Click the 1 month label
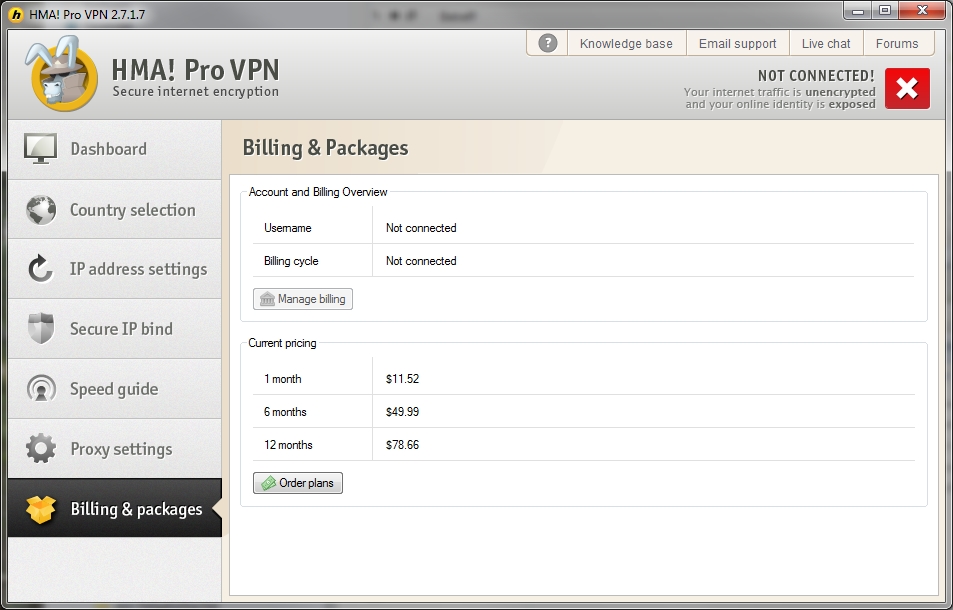Viewport: 953px width, 610px height. (x=283, y=379)
